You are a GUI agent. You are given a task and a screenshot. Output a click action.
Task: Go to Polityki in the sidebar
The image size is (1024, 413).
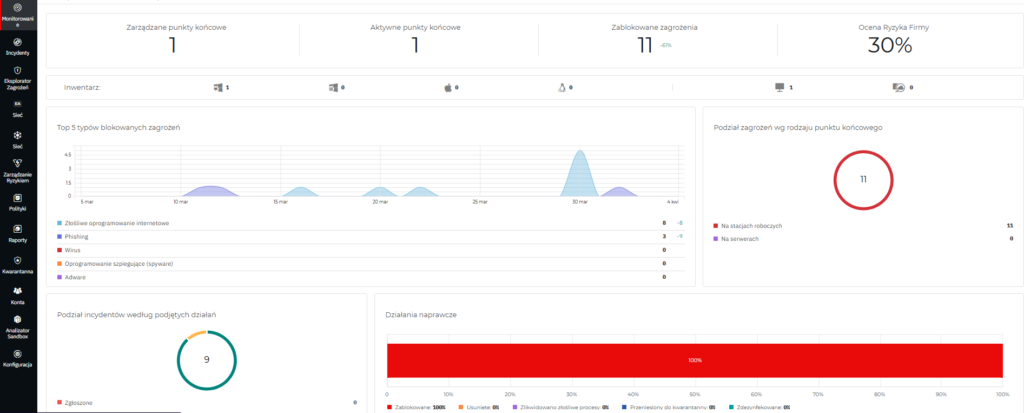[17, 201]
